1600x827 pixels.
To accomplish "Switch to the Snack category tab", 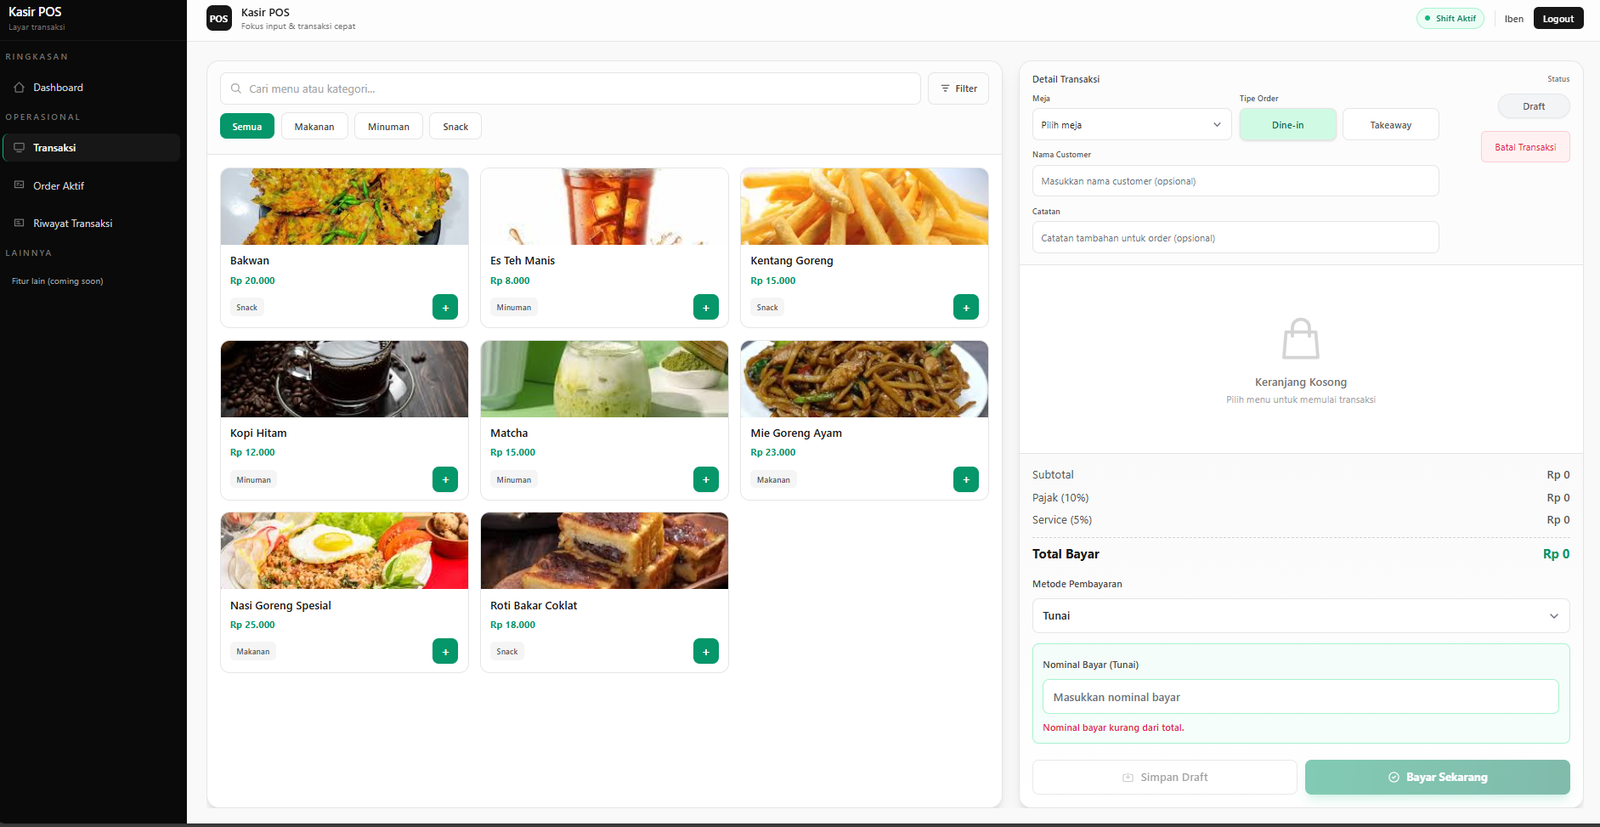I will pos(456,126).
